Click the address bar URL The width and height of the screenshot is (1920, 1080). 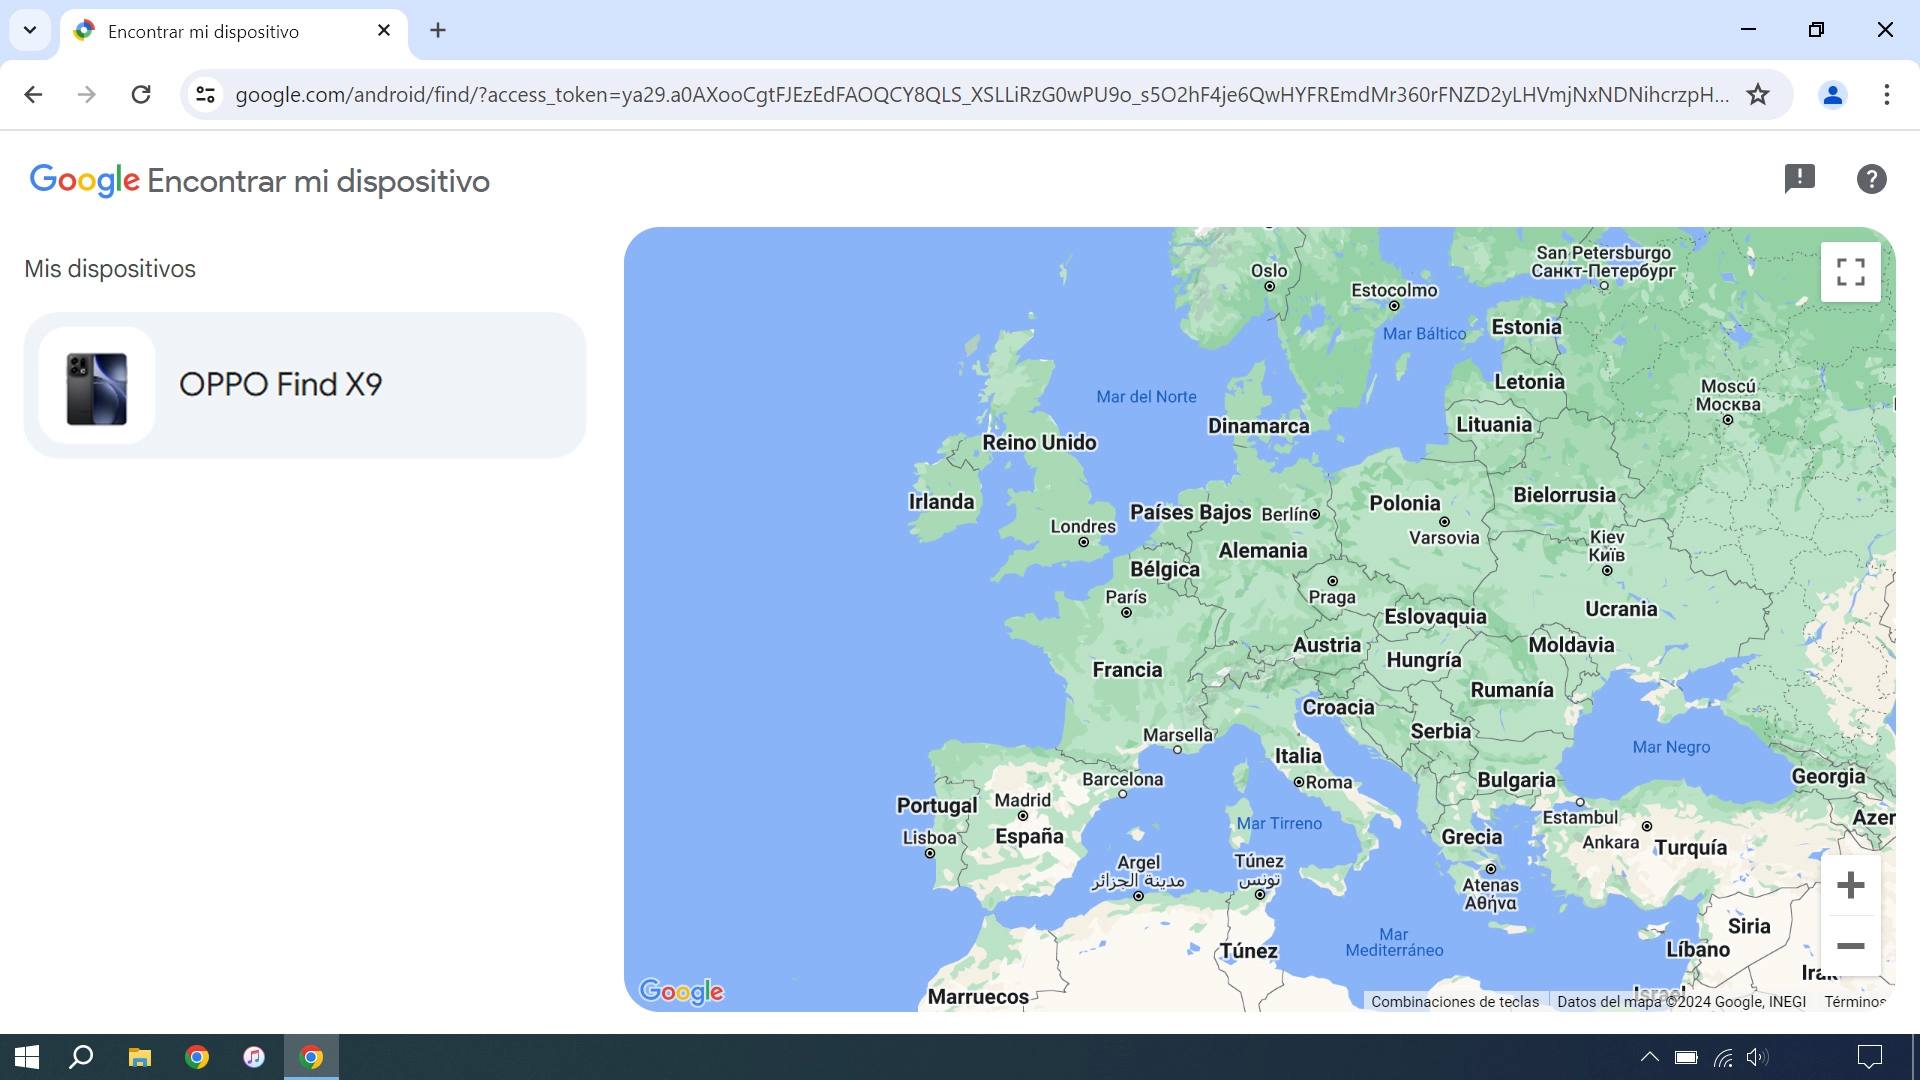click(x=980, y=95)
